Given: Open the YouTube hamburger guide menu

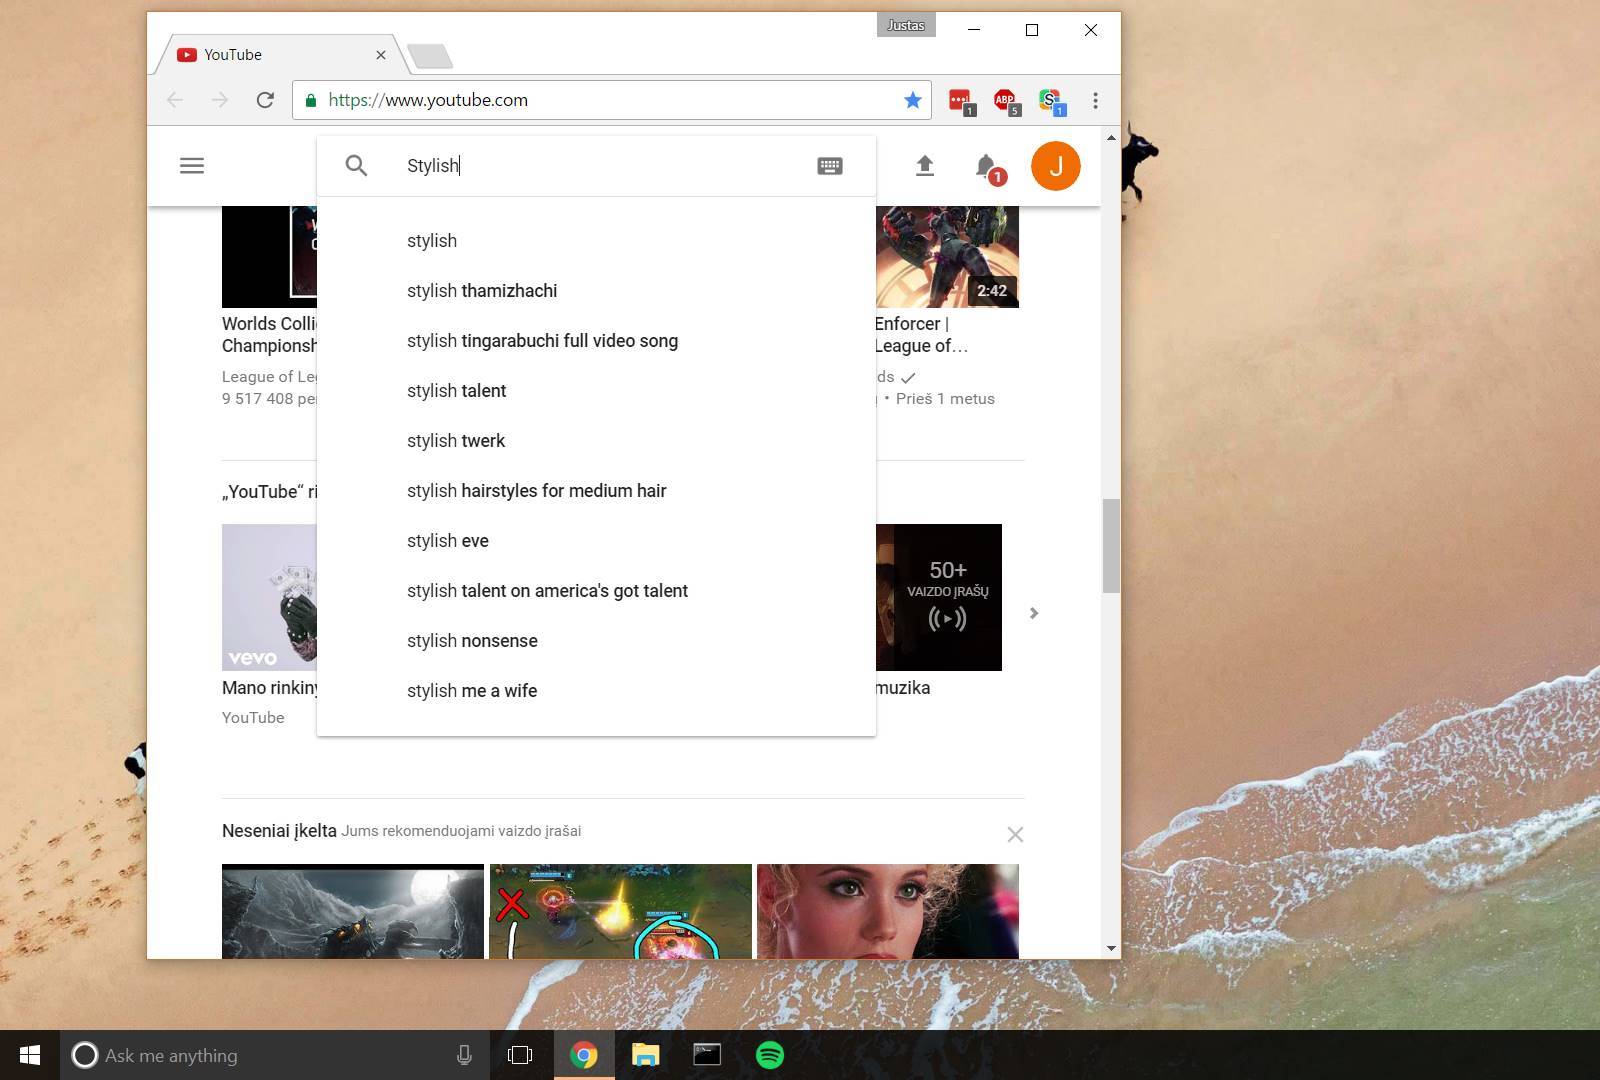Looking at the screenshot, I should click(192, 166).
